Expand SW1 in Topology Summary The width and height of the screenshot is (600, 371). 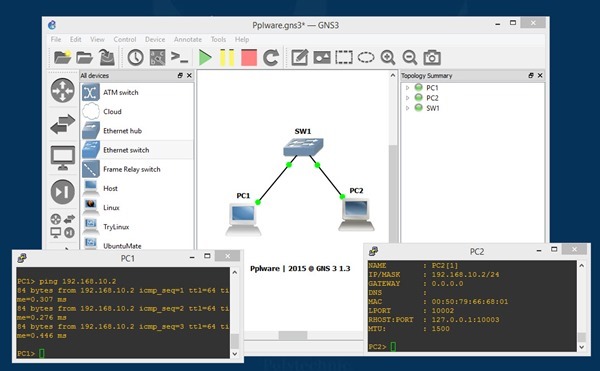pyautogui.click(x=408, y=108)
